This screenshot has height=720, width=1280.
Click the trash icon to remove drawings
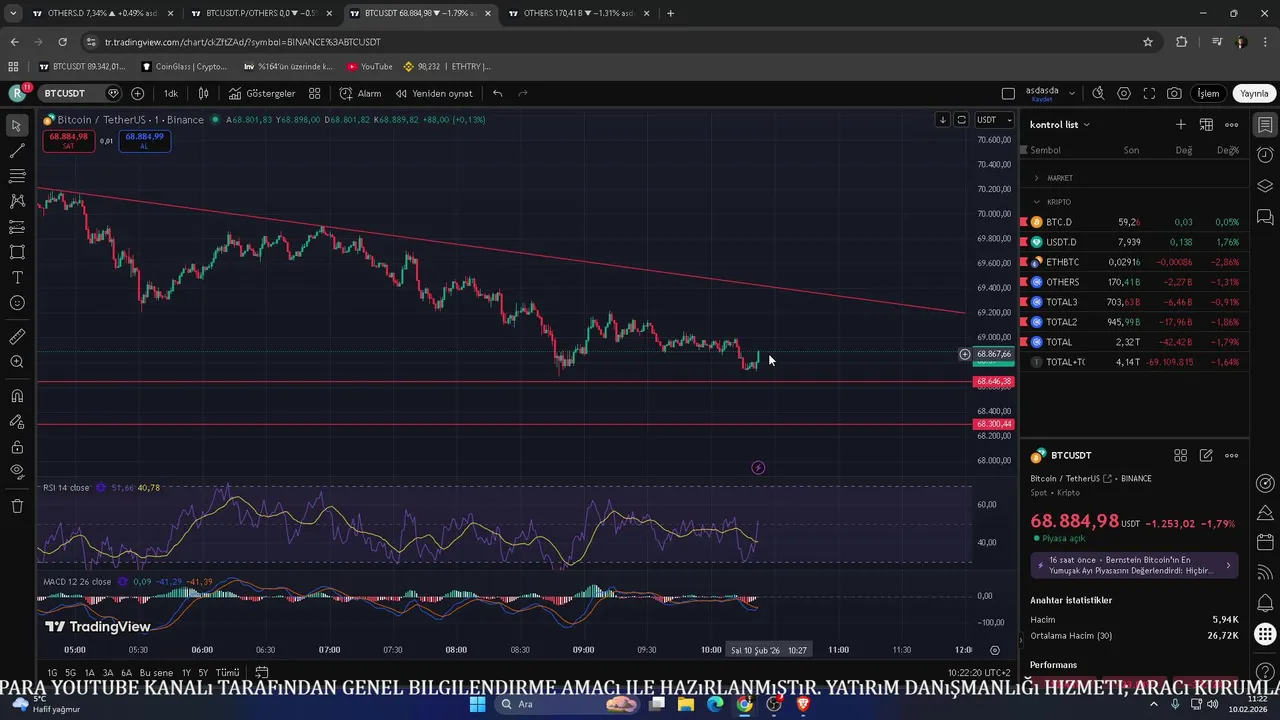click(x=17, y=506)
